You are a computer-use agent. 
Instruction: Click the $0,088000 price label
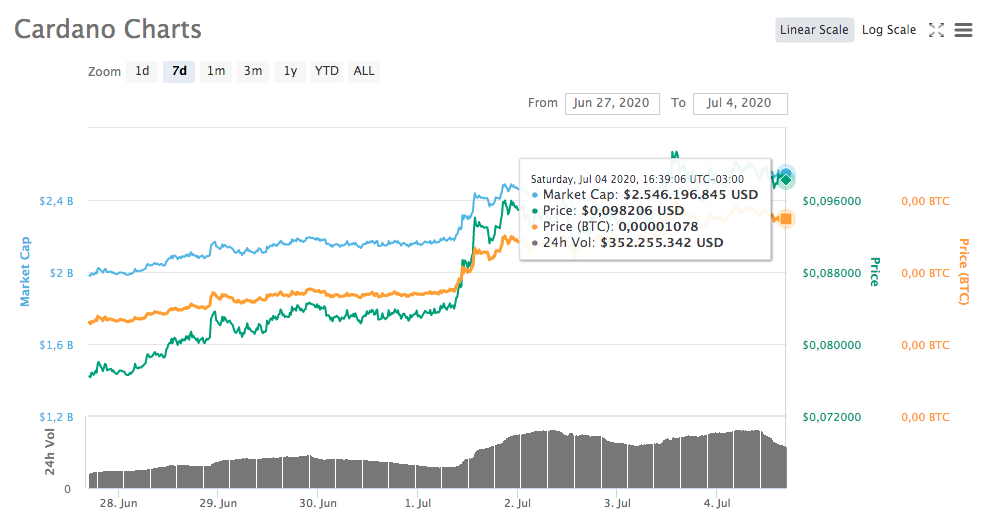click(832, 273)
